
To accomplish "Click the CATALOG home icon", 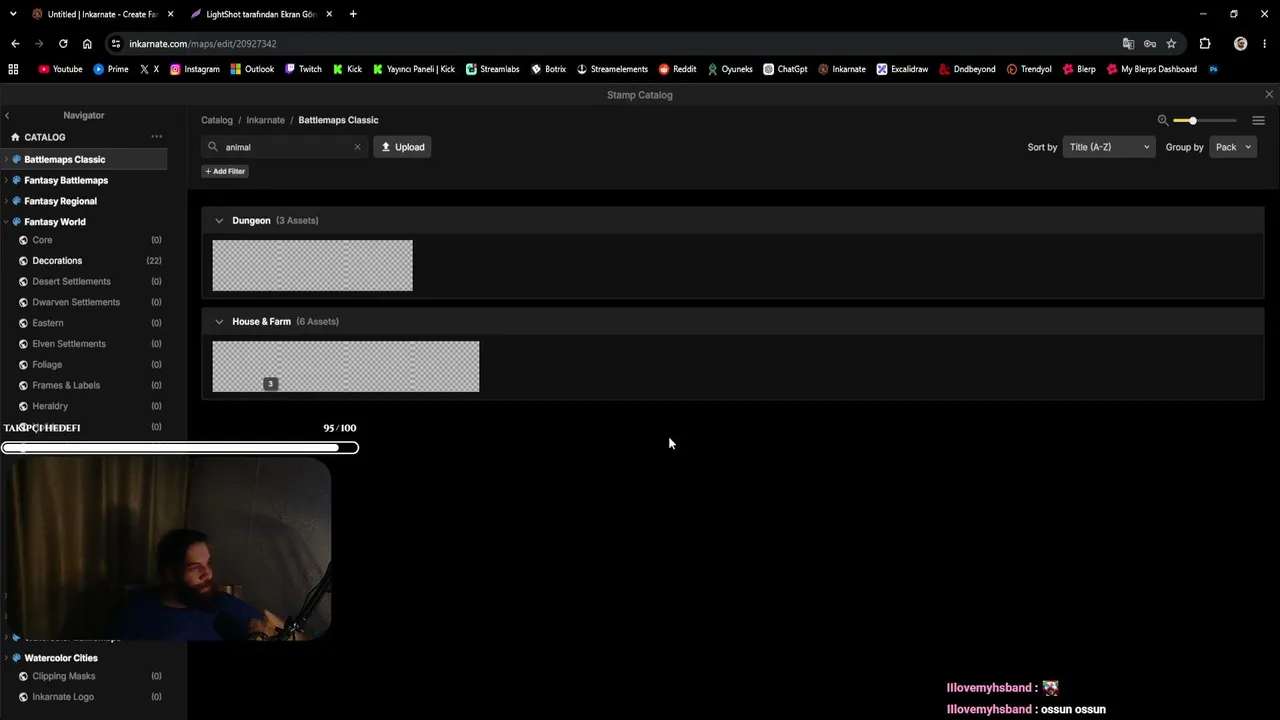I will tap(15, 137).
